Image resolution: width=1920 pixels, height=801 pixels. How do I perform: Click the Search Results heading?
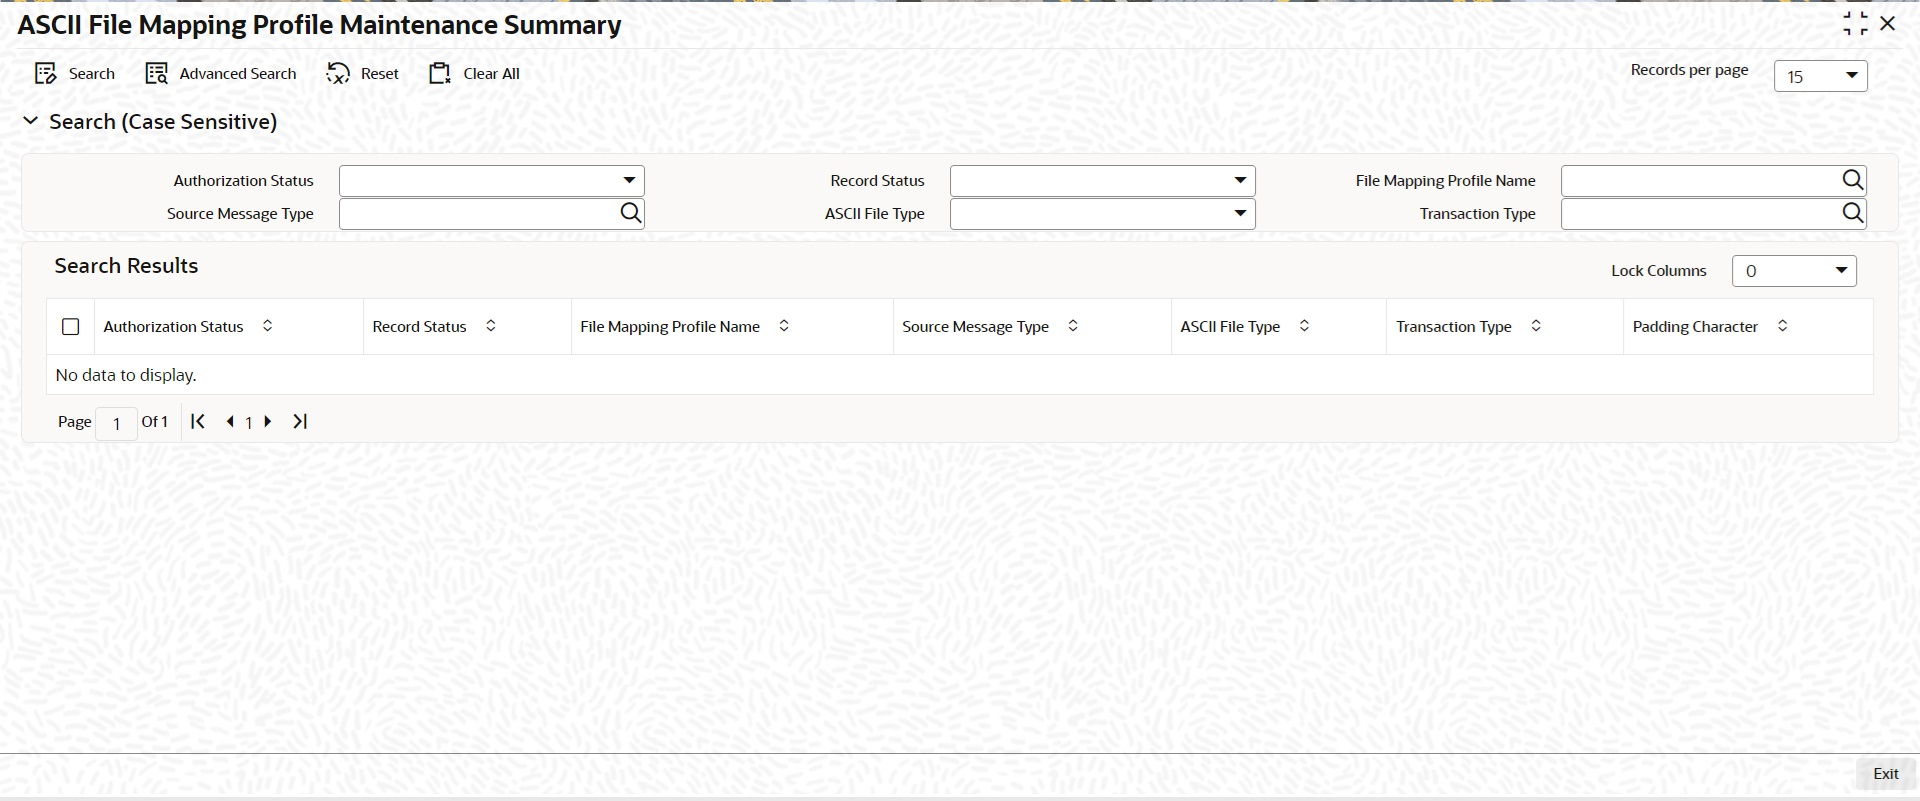[126, 266]
